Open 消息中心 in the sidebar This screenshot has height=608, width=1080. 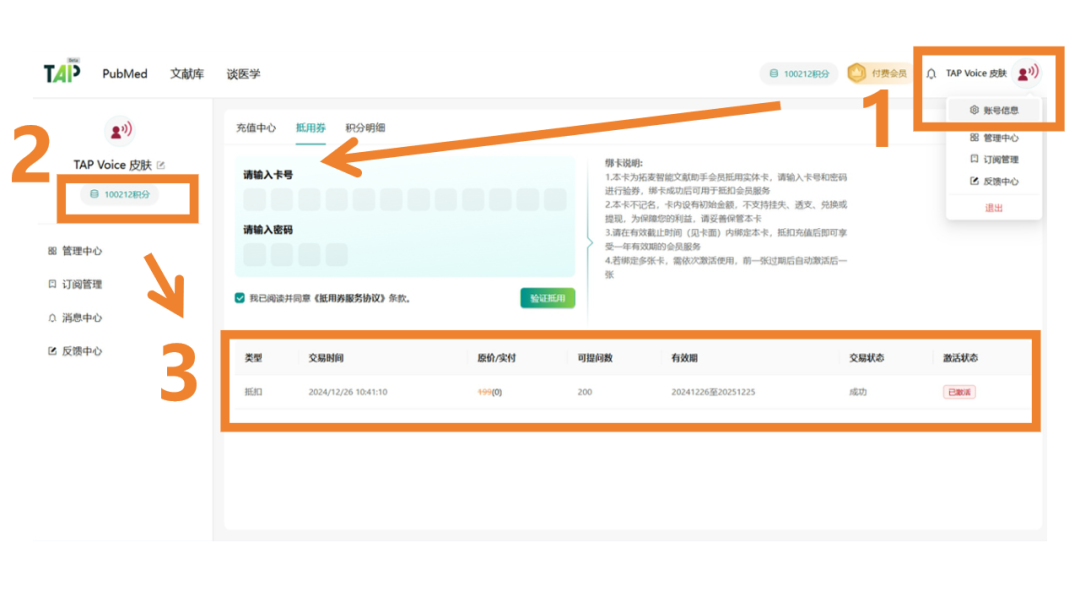point(75,317)
